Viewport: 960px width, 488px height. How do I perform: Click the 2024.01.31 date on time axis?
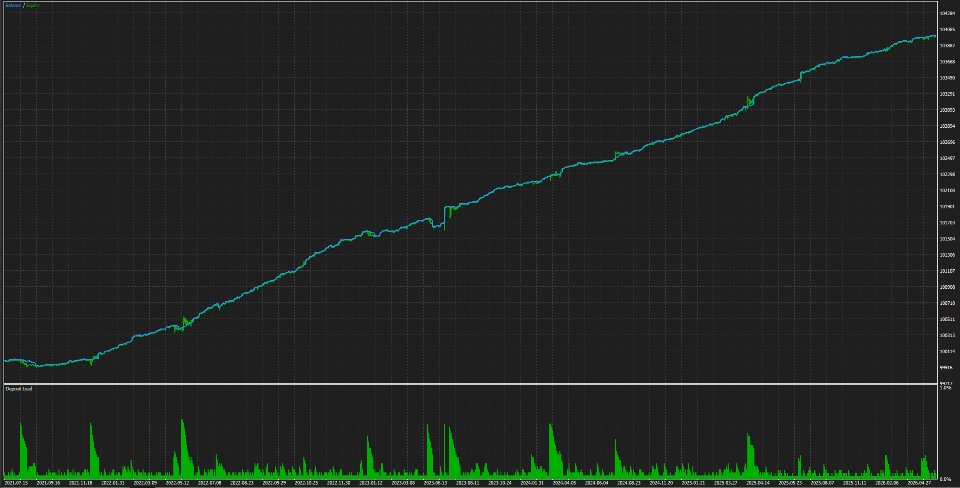tap(534, 482)
